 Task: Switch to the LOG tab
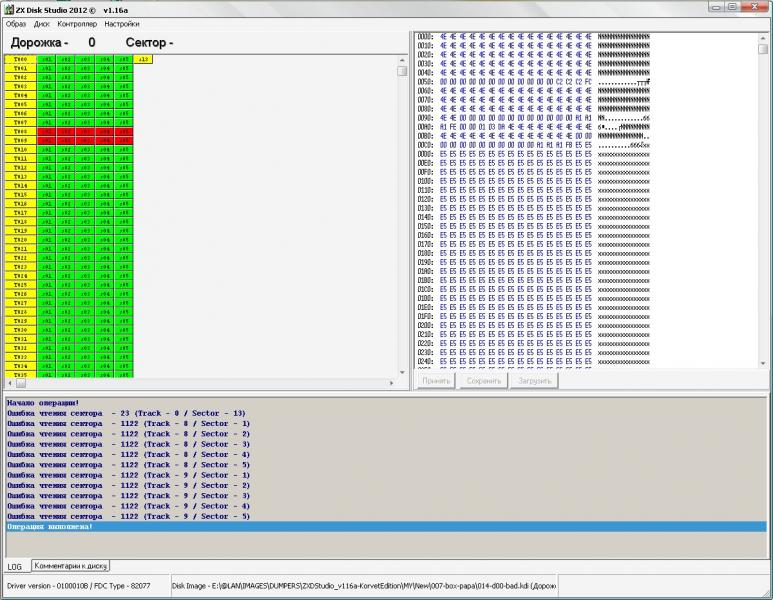(15, 566)
